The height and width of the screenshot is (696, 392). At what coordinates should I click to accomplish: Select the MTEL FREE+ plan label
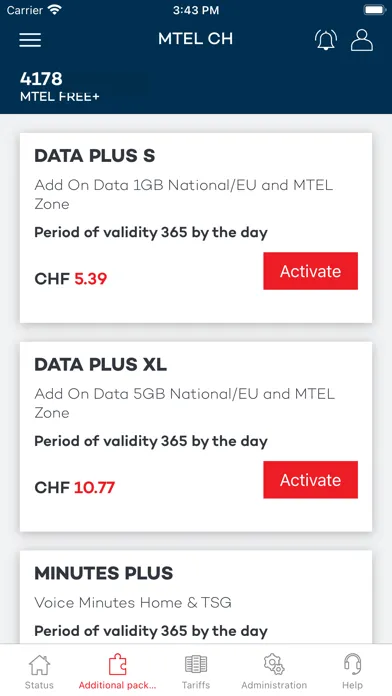point(60,96)
